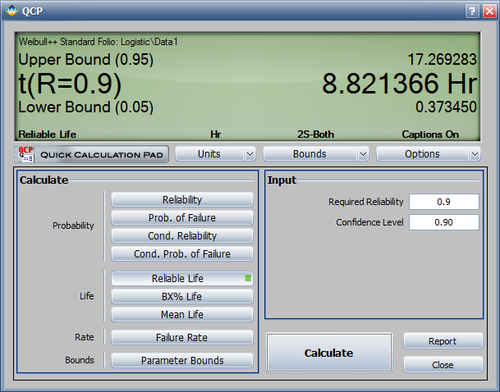This screenshot has height=392, width=500.
Task: Choose the Cond. Reliability option
Action: 182,236
